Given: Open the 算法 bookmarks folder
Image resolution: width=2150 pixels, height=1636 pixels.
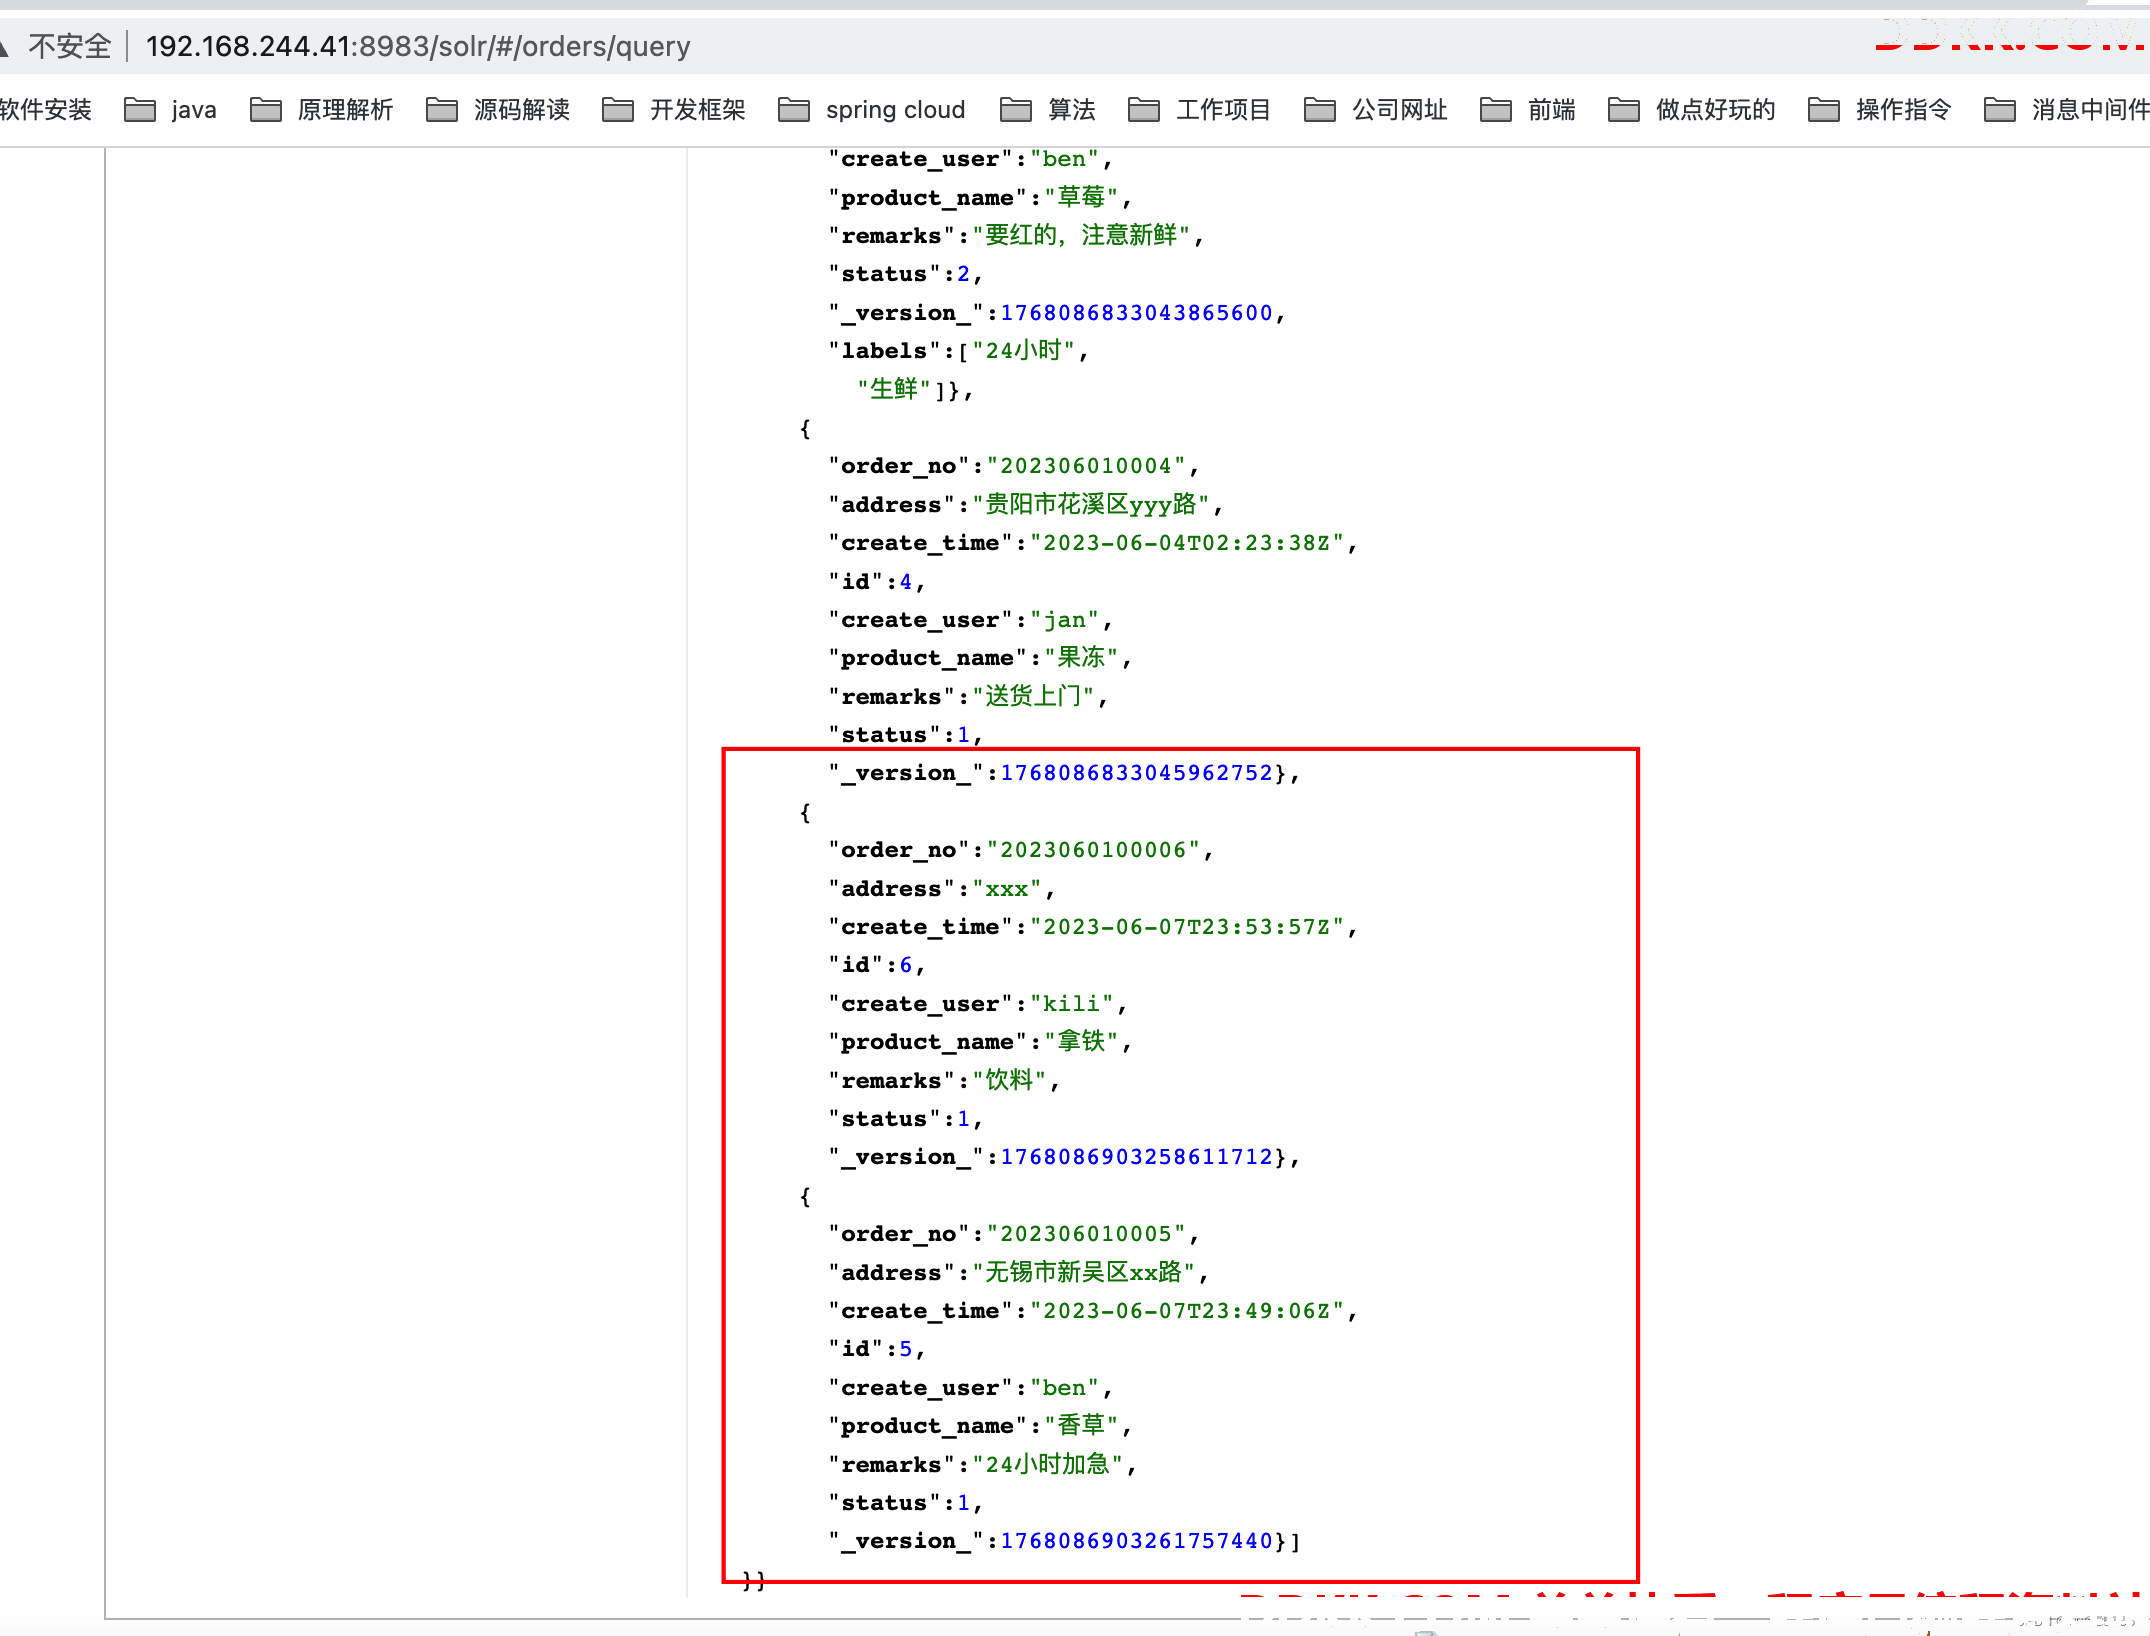Looking at the screenshot, I should [x=1047, y=110].
